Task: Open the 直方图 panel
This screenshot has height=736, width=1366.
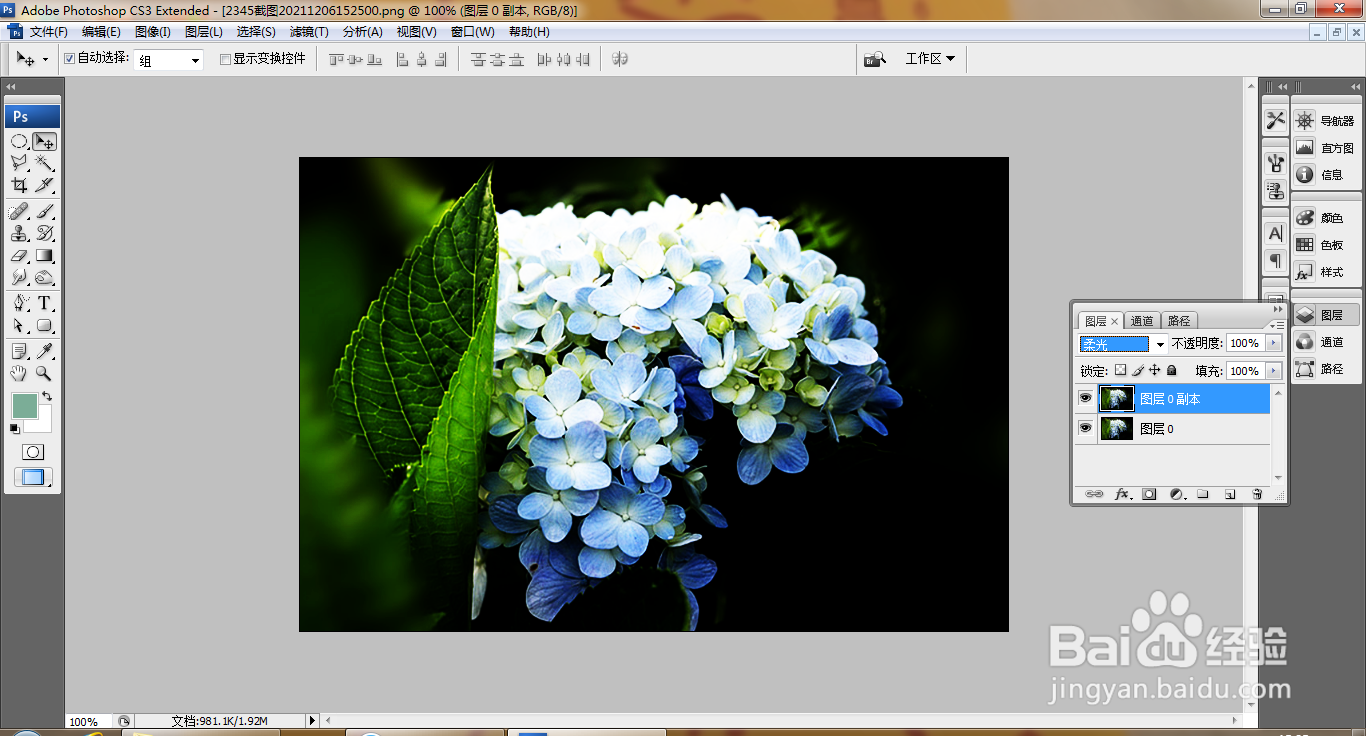Action: [x=1326, y=148]
